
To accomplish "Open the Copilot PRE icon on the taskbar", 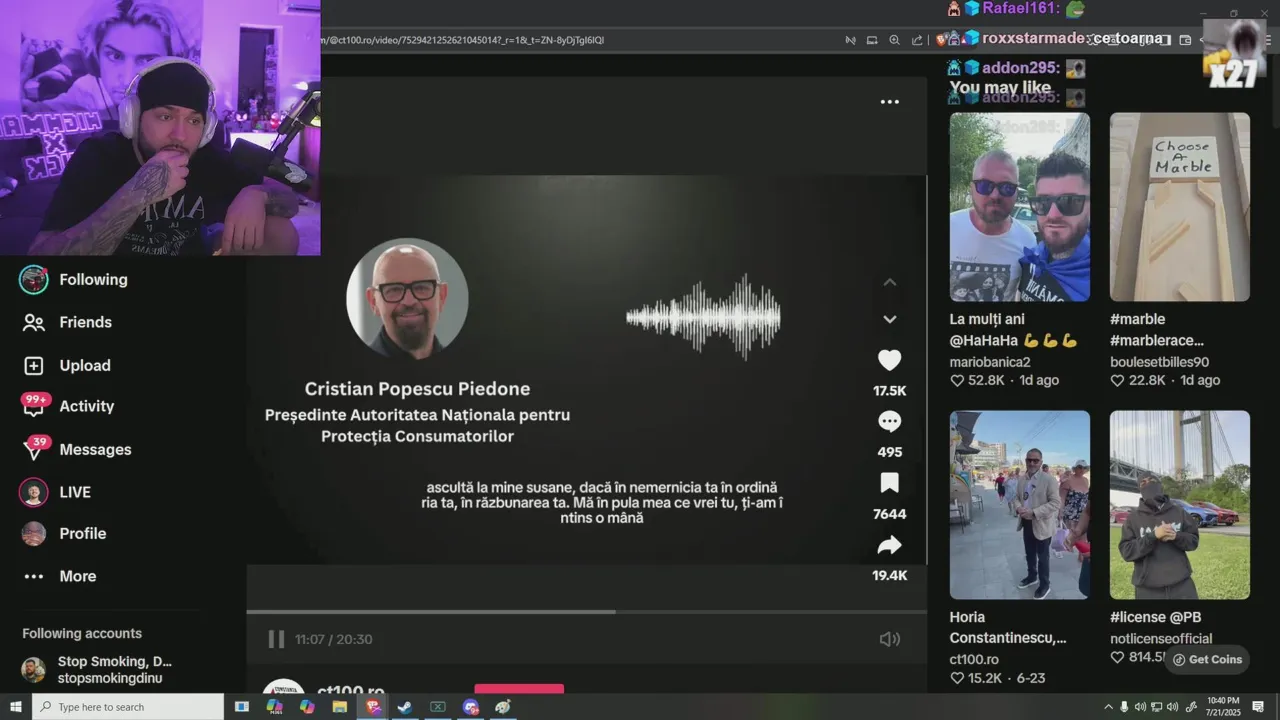I will (x=274, y=707).
